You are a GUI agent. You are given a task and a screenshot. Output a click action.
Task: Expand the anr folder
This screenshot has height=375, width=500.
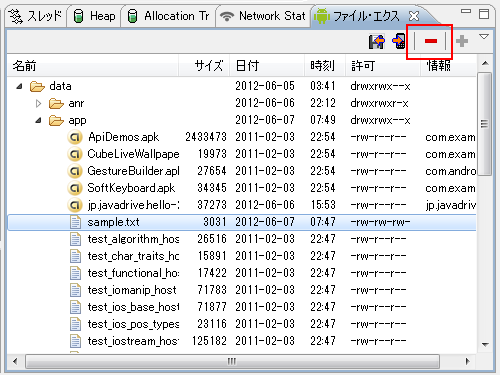pos(38,104)
